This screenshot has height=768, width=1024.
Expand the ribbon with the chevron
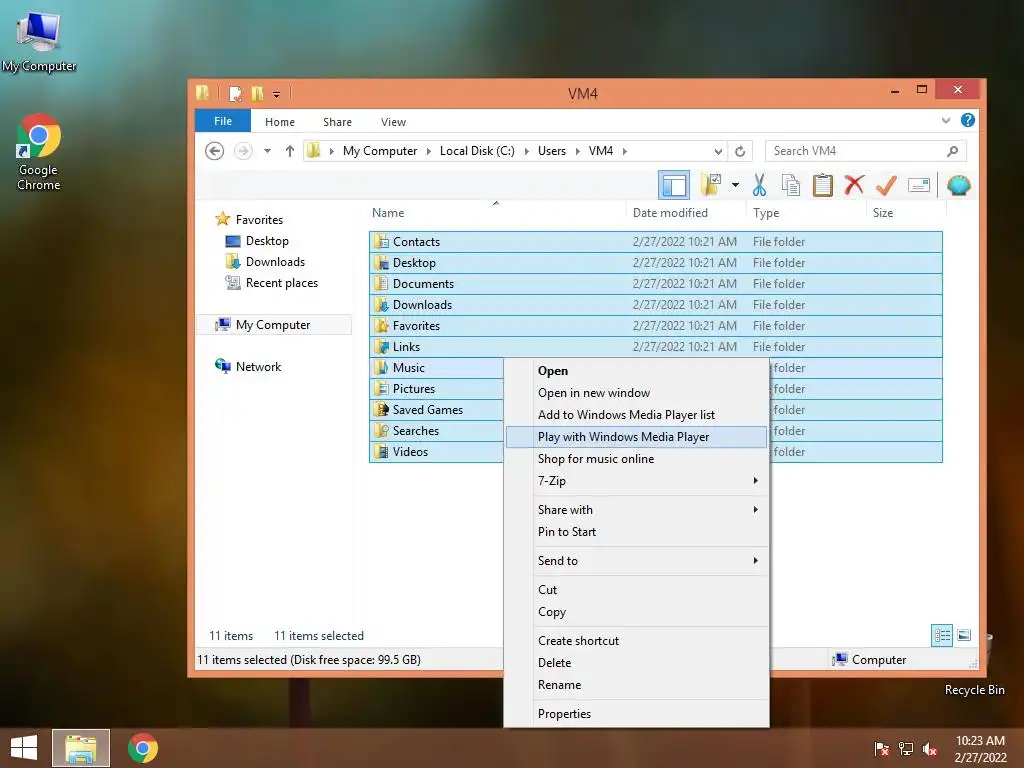coord(946,120)
